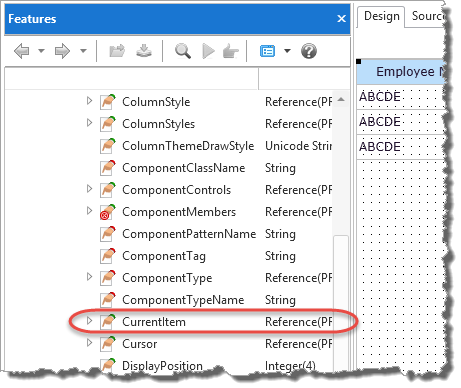The image size is (461, 388).
Task: Click the blue list view icon
Action: (x=267, y=51)
